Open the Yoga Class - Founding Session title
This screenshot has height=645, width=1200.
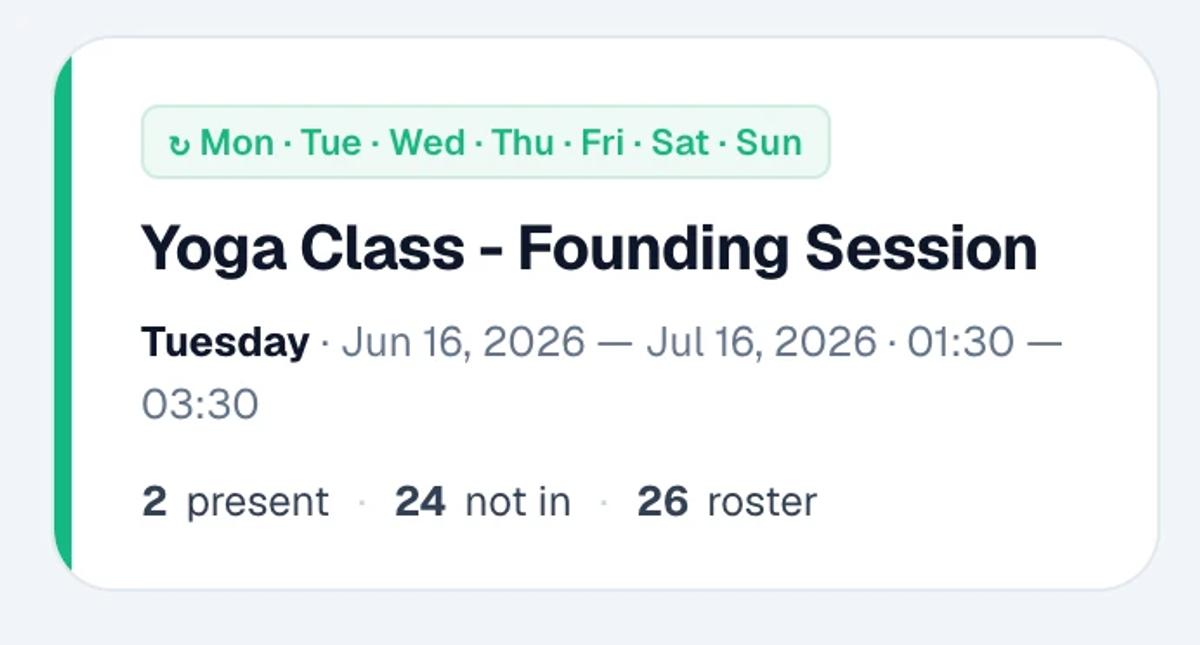coord(589,249)
